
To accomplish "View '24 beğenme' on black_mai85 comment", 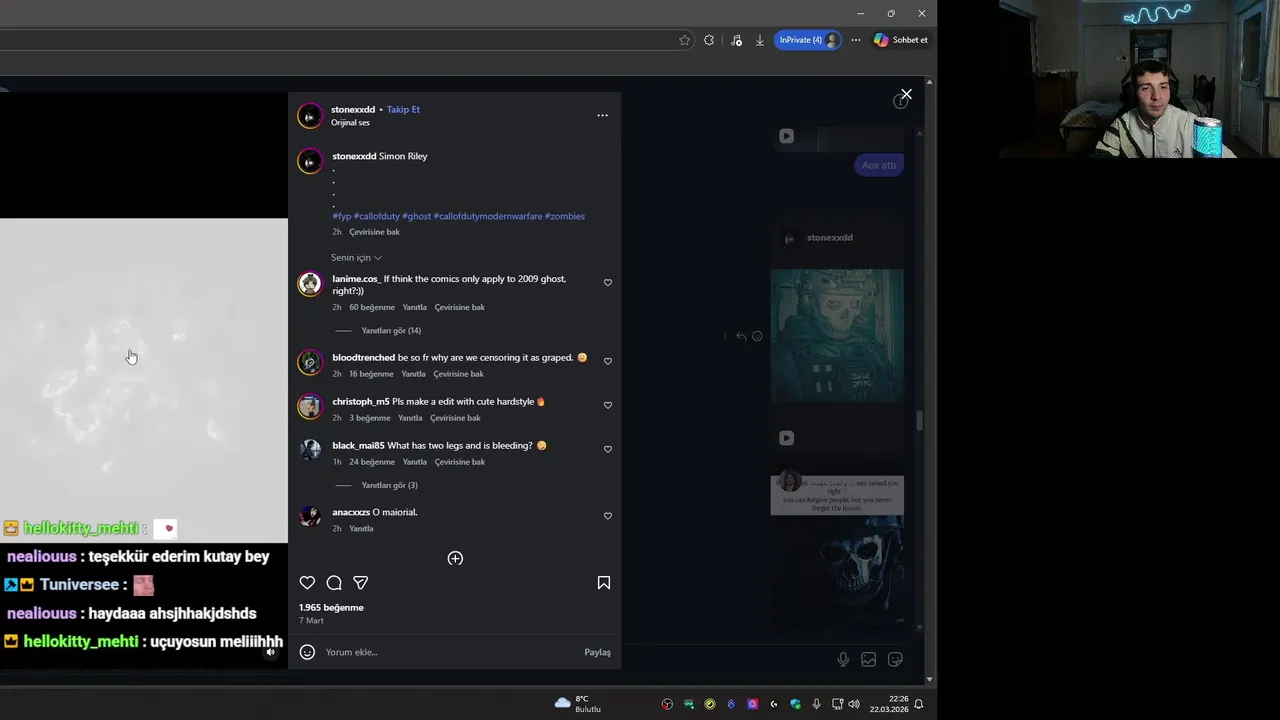I will (372, 462).
